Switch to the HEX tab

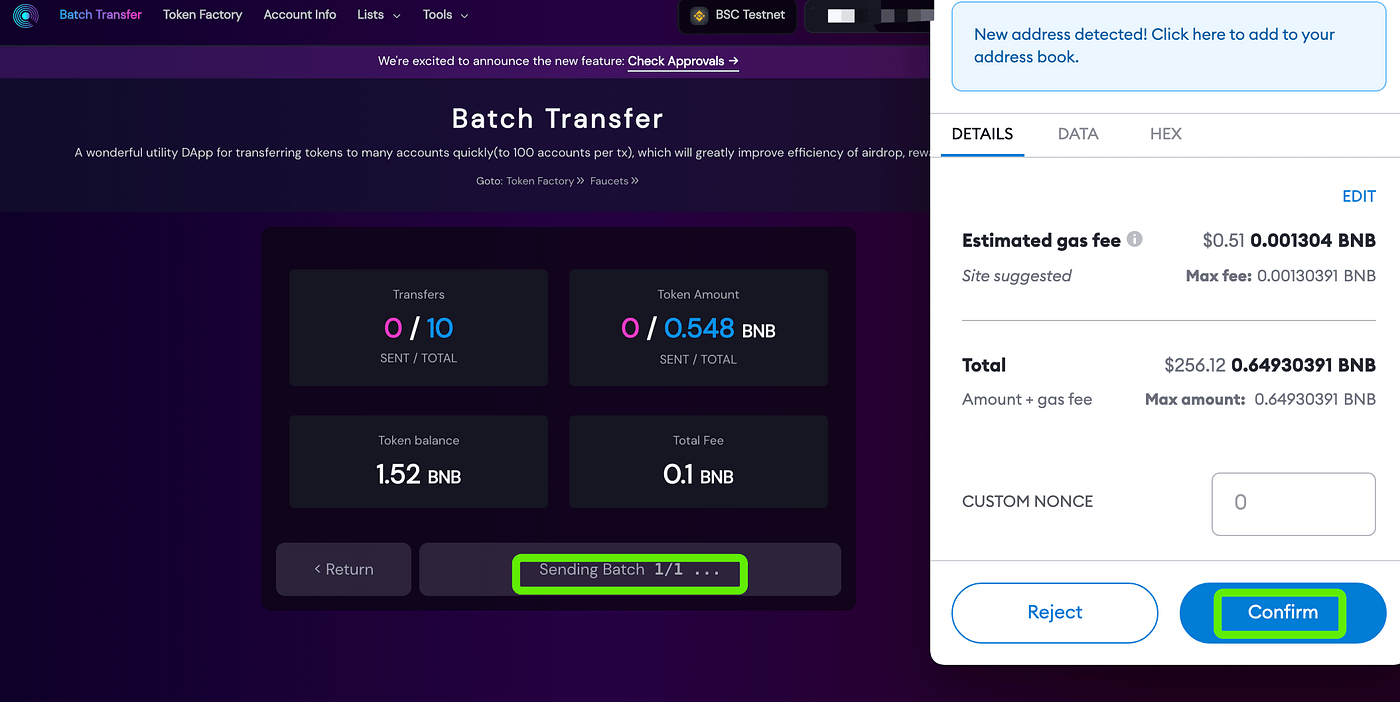point(1166,134)
